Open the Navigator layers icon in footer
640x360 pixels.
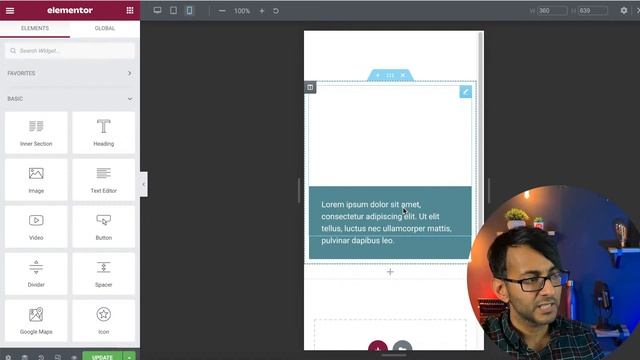[24, 357]
